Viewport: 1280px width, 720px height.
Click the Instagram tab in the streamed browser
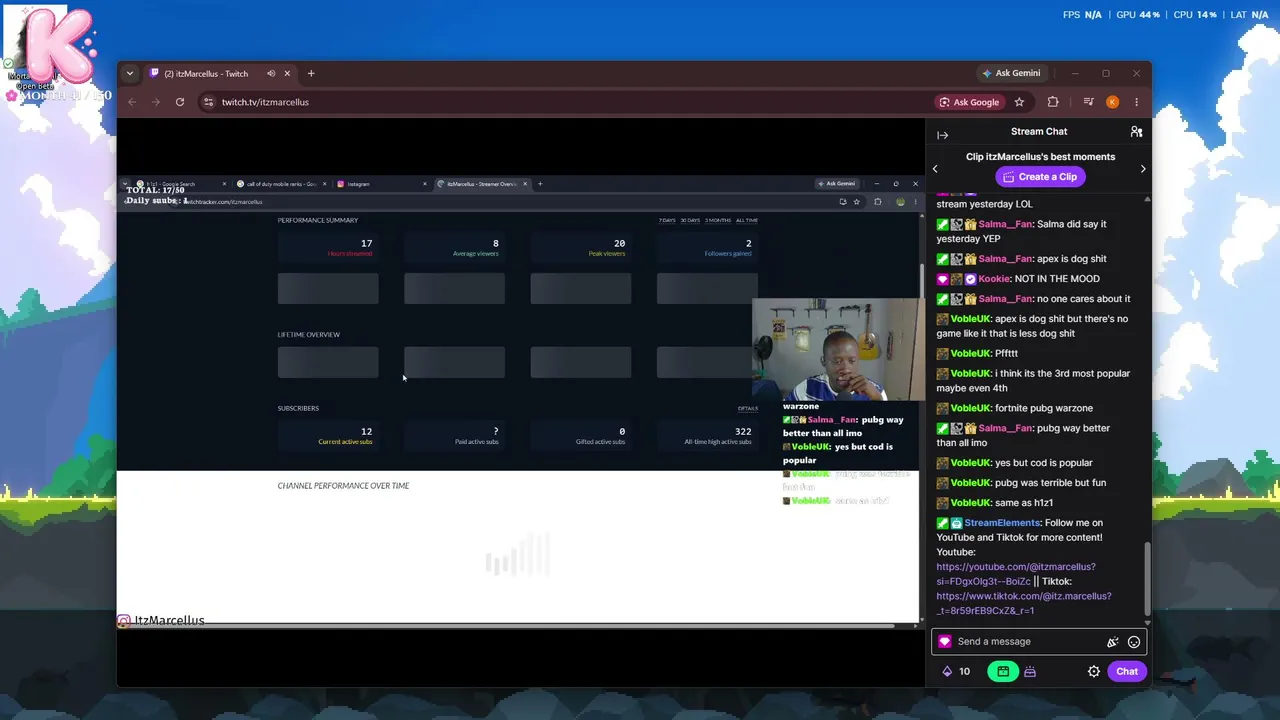point(382,184)
